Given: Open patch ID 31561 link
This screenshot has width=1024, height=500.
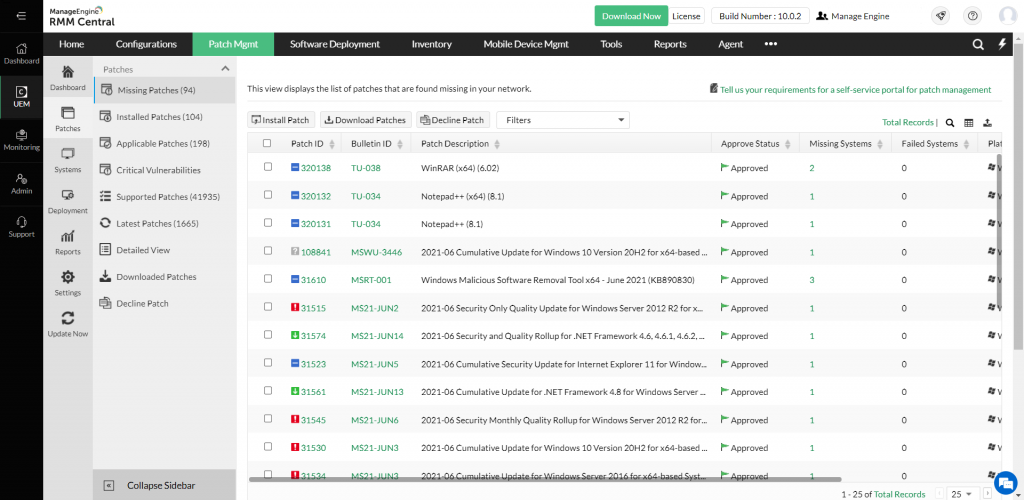Looking at the screenshot, I should click(313, 392).
